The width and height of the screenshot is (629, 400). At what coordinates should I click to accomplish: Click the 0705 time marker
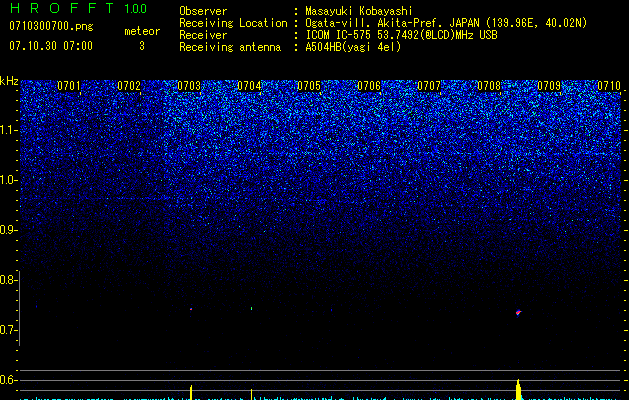[x=308, y=86]
